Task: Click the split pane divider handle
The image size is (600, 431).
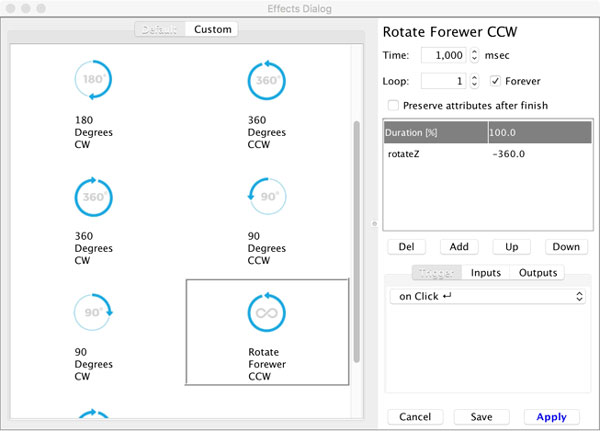Action: (x=375, y=224)
